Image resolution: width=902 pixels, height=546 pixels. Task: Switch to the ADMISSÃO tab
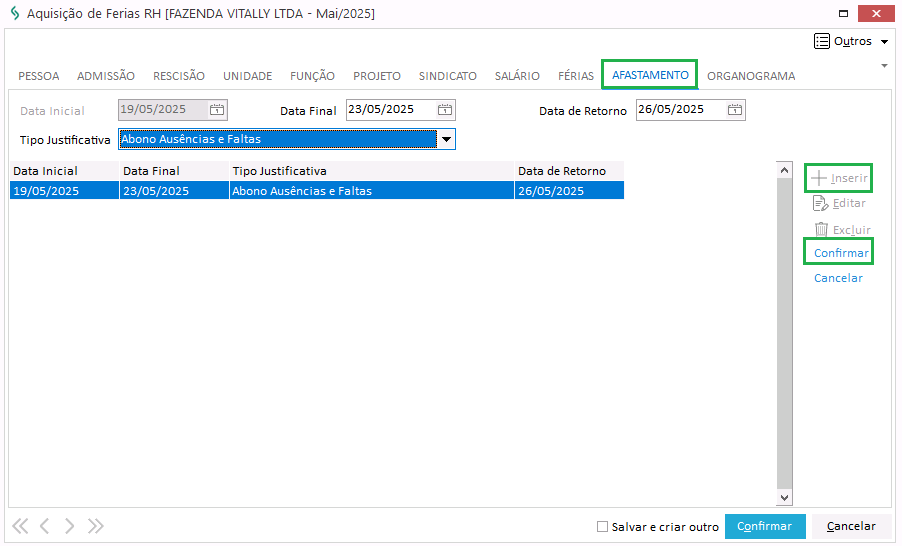[x=106, y=76]
